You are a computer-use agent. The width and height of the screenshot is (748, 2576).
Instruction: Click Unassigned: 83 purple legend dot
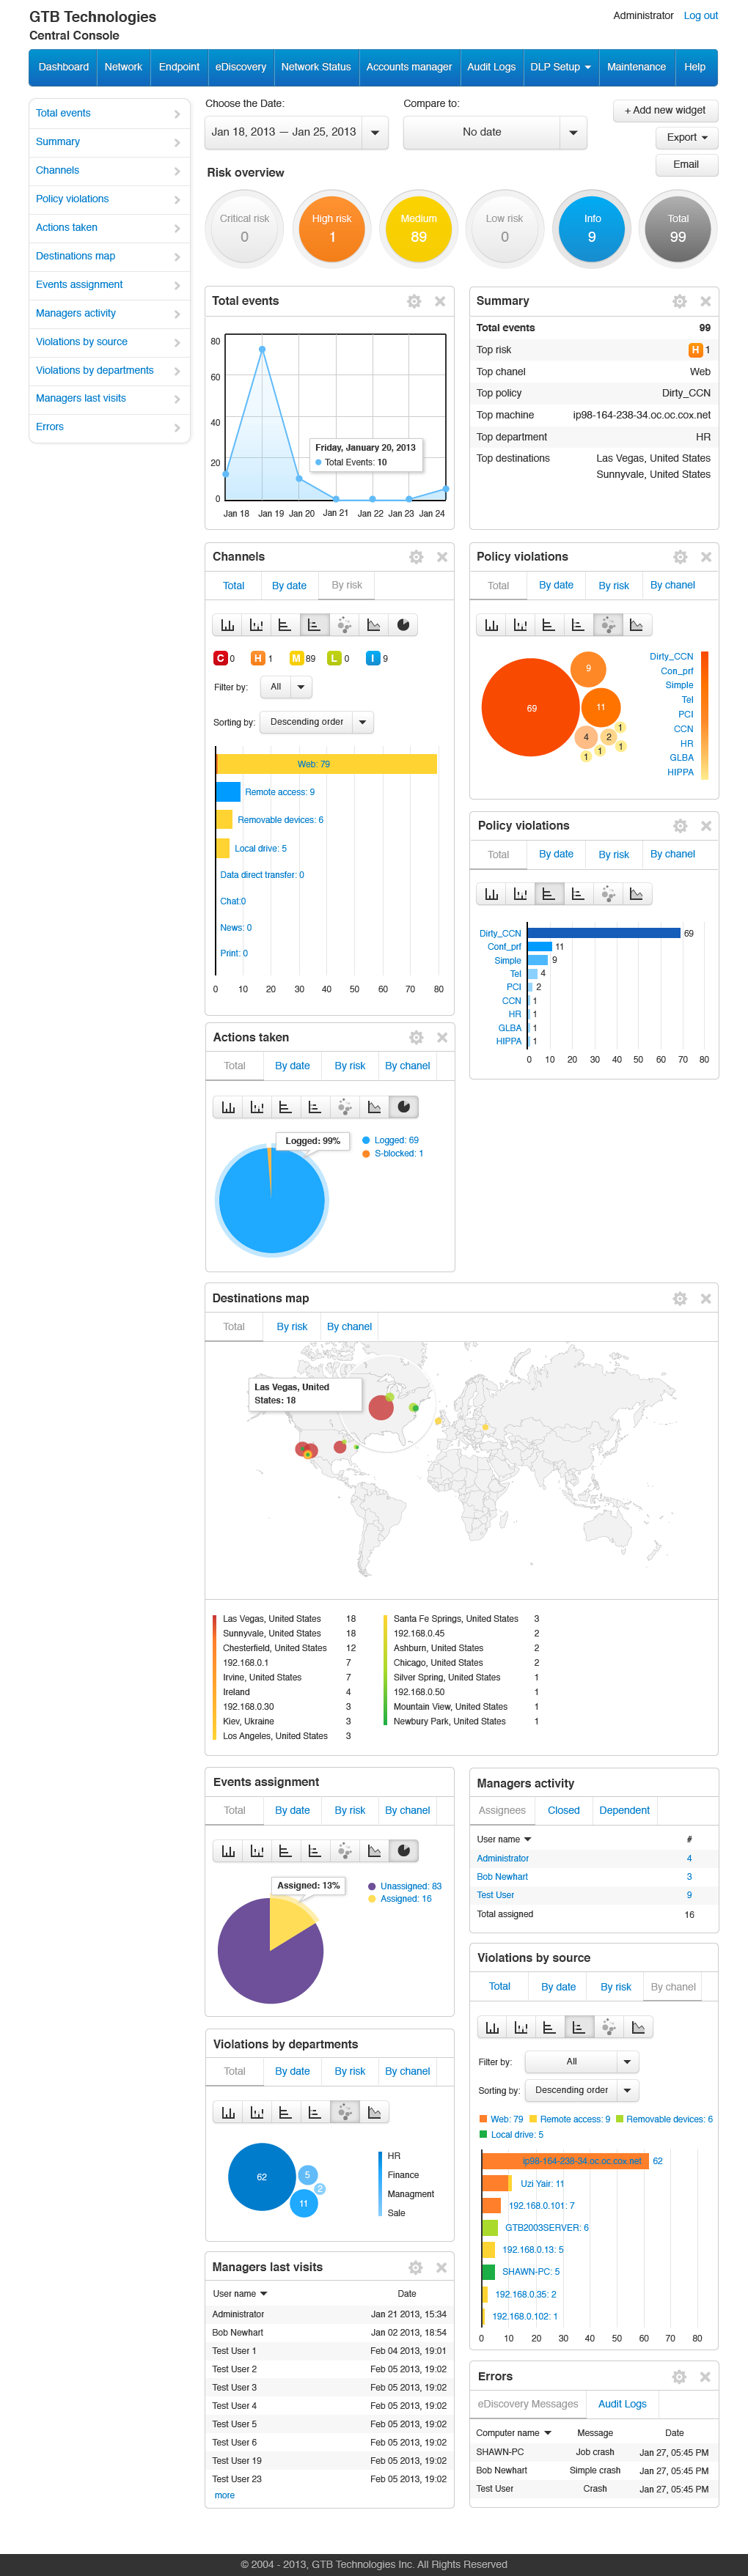click(372, 1887)
